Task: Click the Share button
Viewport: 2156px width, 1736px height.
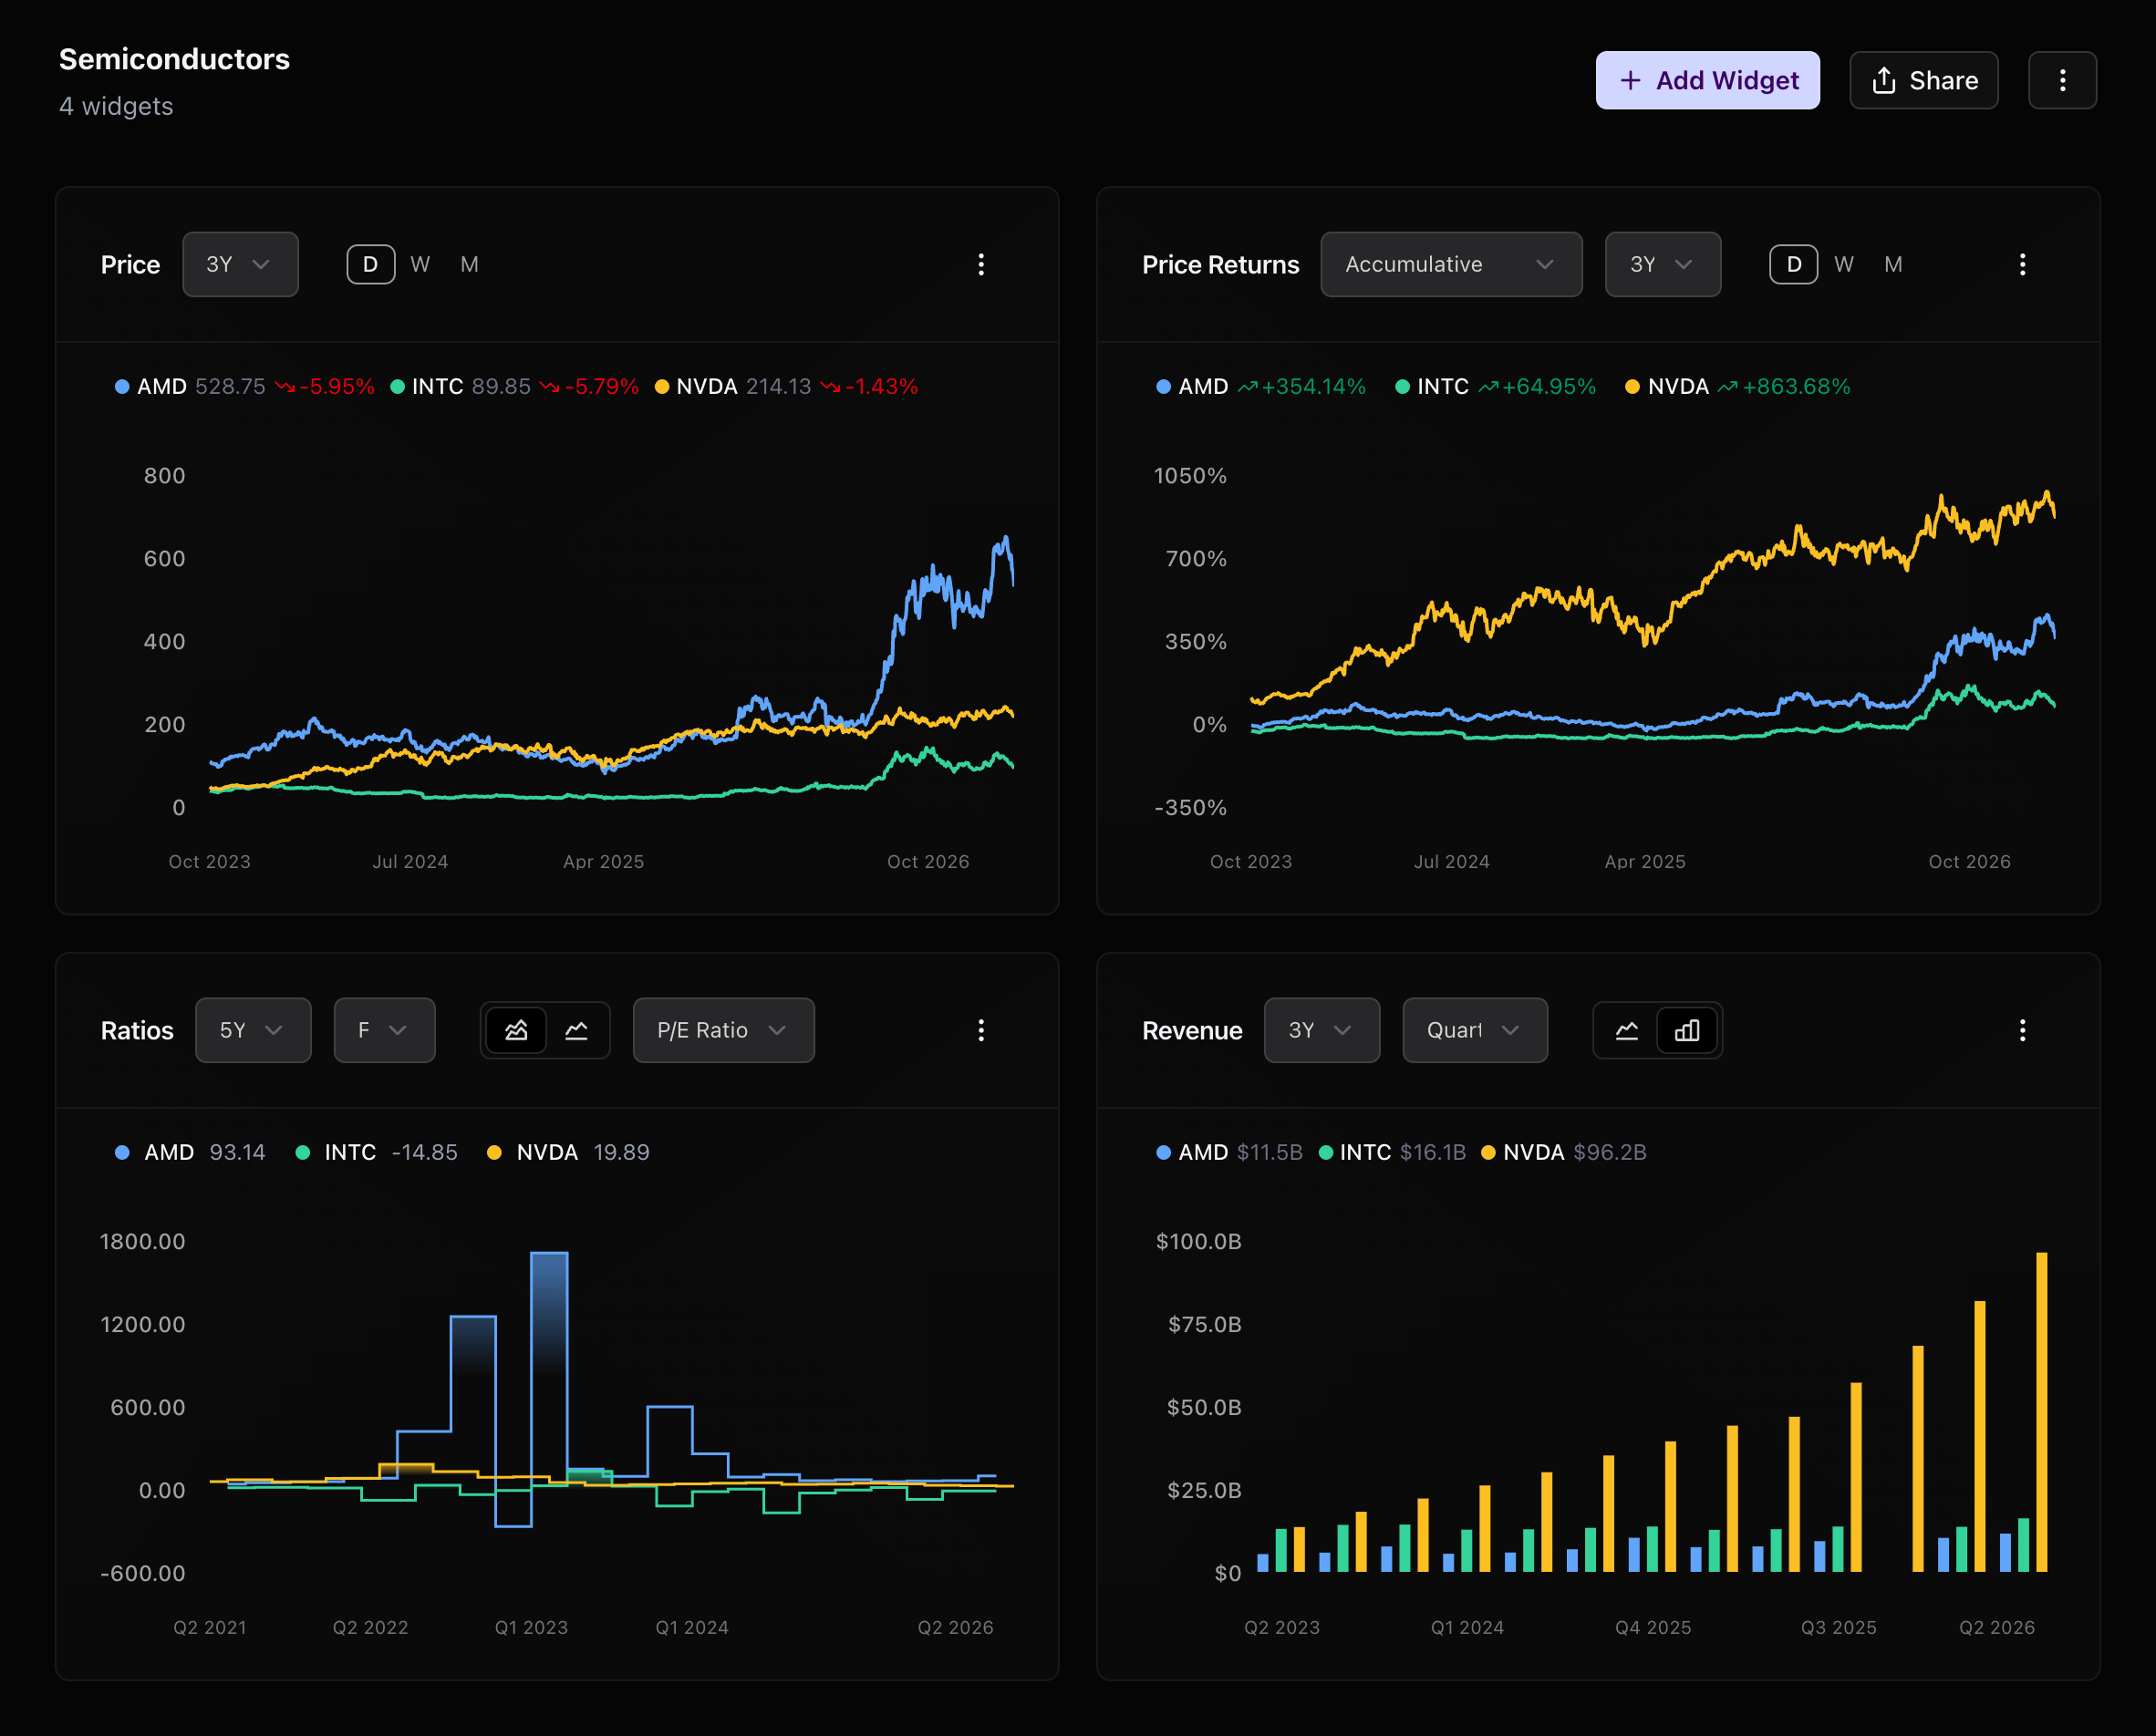Action: point(1923,80)
